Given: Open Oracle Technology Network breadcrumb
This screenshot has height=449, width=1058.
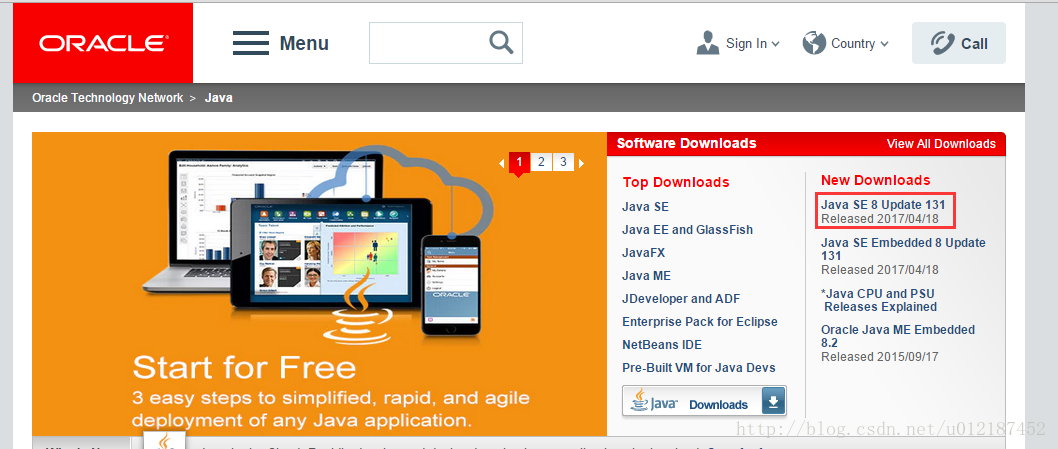Looking at the screenshot, I should (x=107, y=98).
